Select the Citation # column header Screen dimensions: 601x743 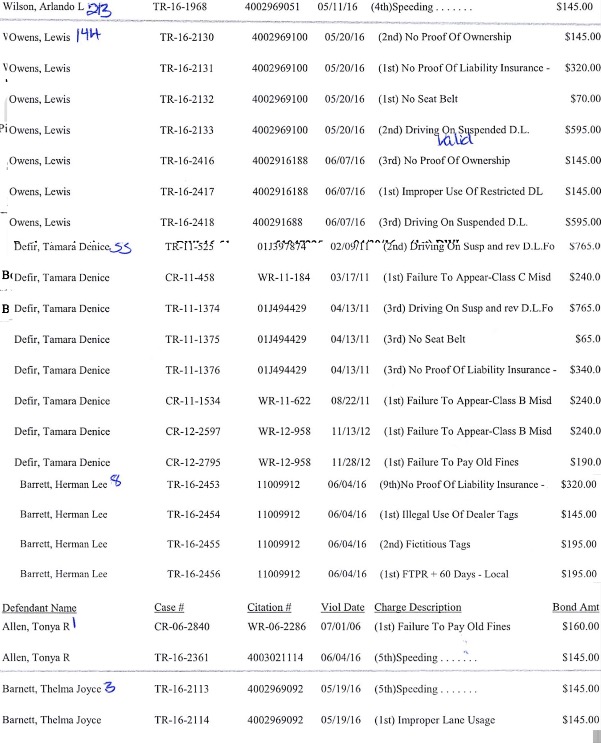point(269,607)
